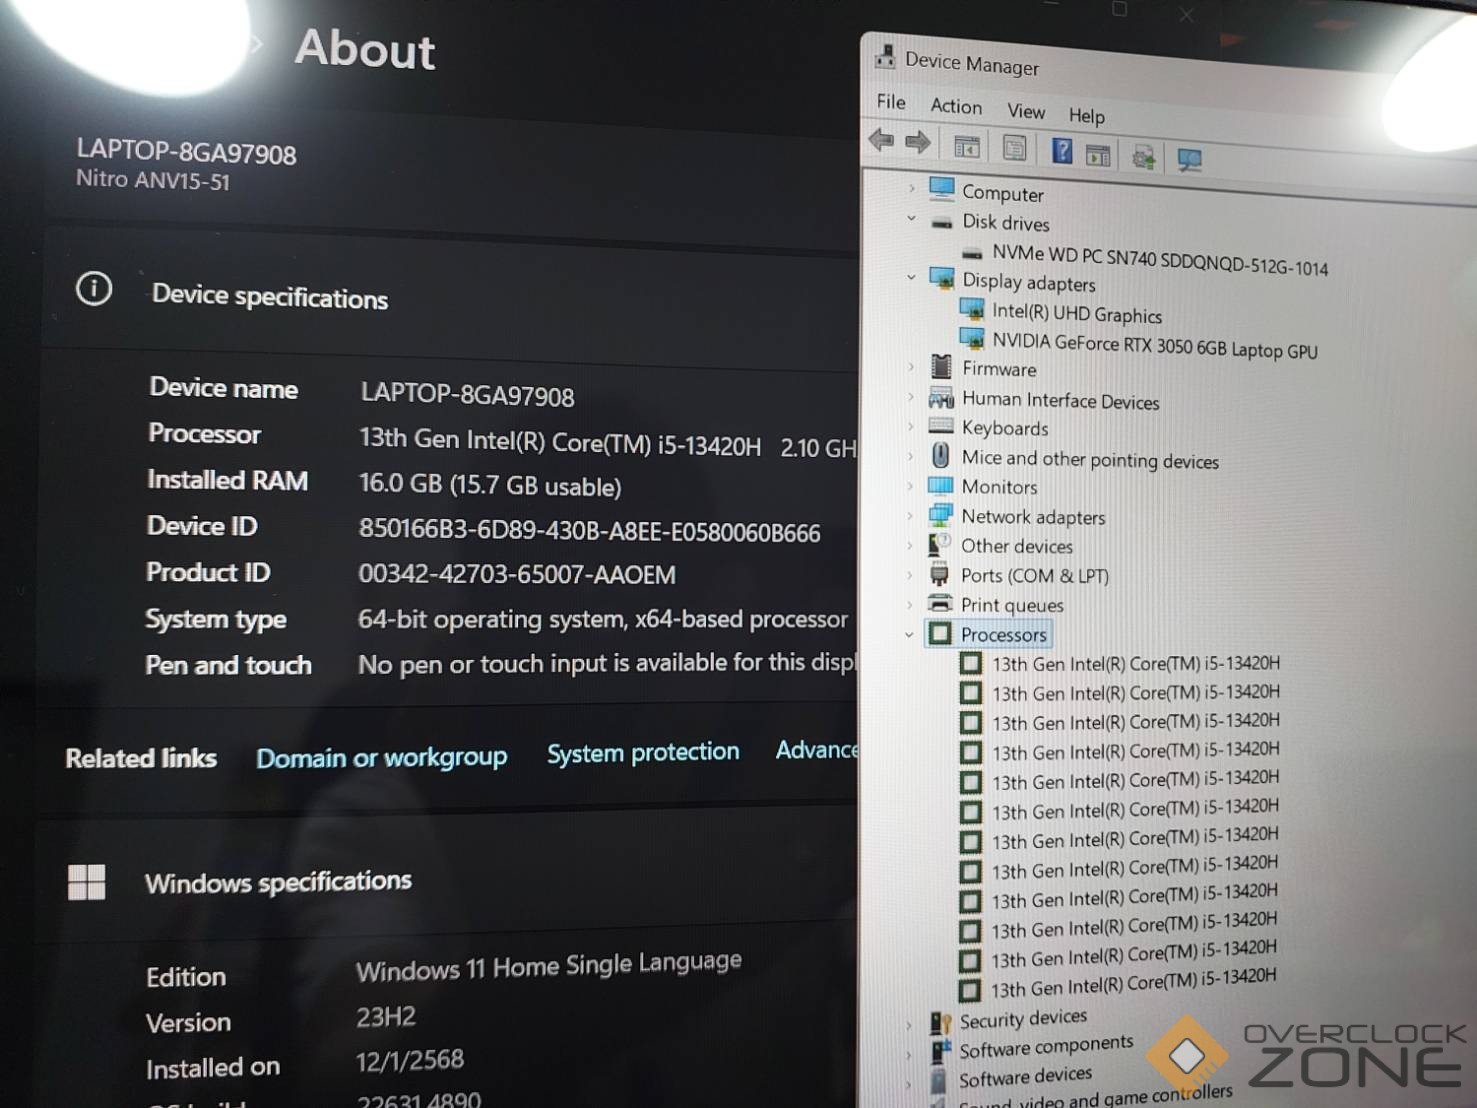The width and height of the screenshot is (1477, 1108).
Task: Click the Scan for hardware changes icon
Action: click(1189, 160)
